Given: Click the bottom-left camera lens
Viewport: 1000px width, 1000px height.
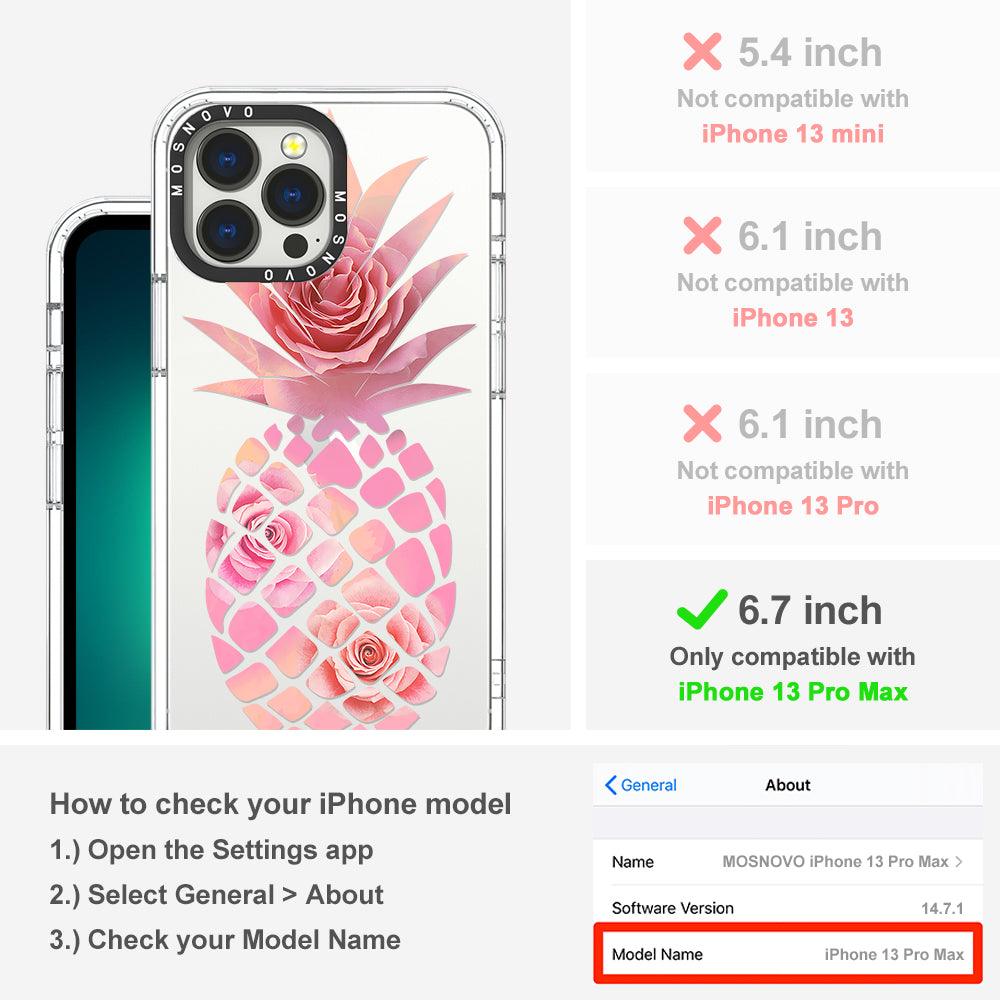Looking at the screenshot, I should [228, 232].
